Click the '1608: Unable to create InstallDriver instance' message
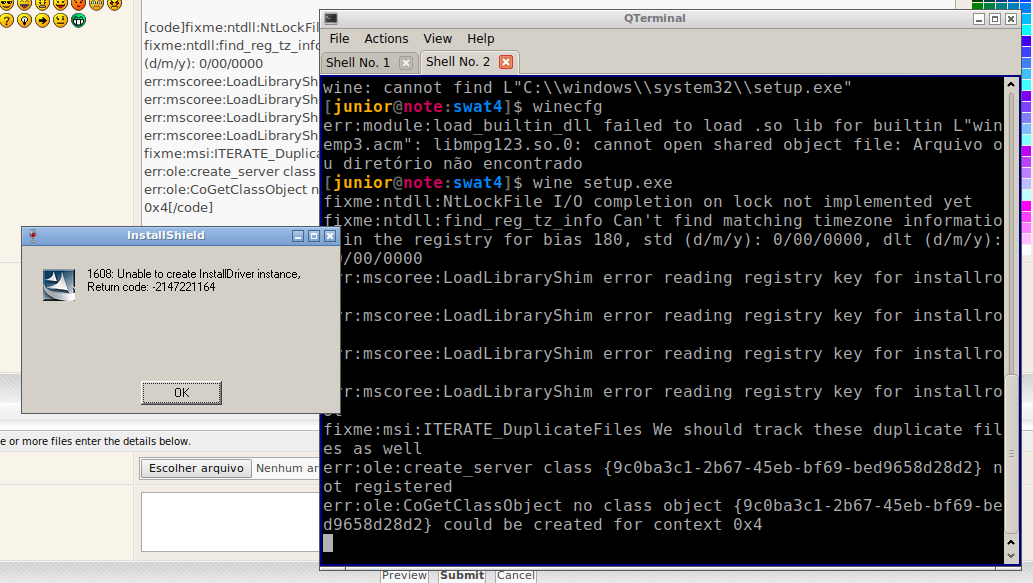Image resolution: width=1033 pixels, height=583 pixels. pyautogui.click(x=194, y=274)
